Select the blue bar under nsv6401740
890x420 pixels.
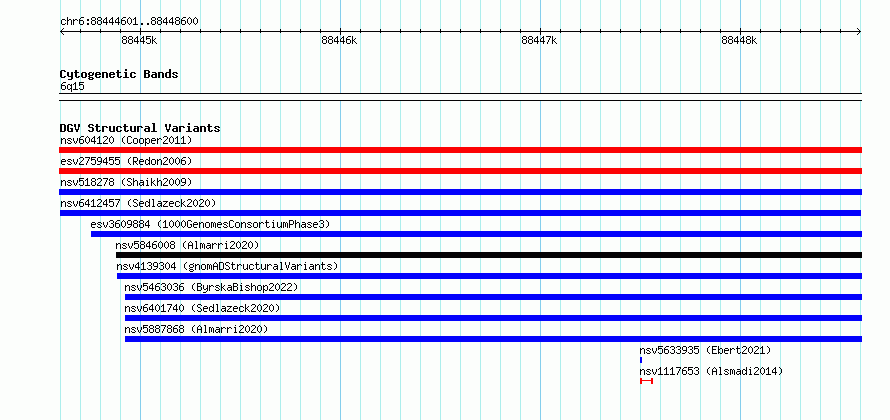493,318
